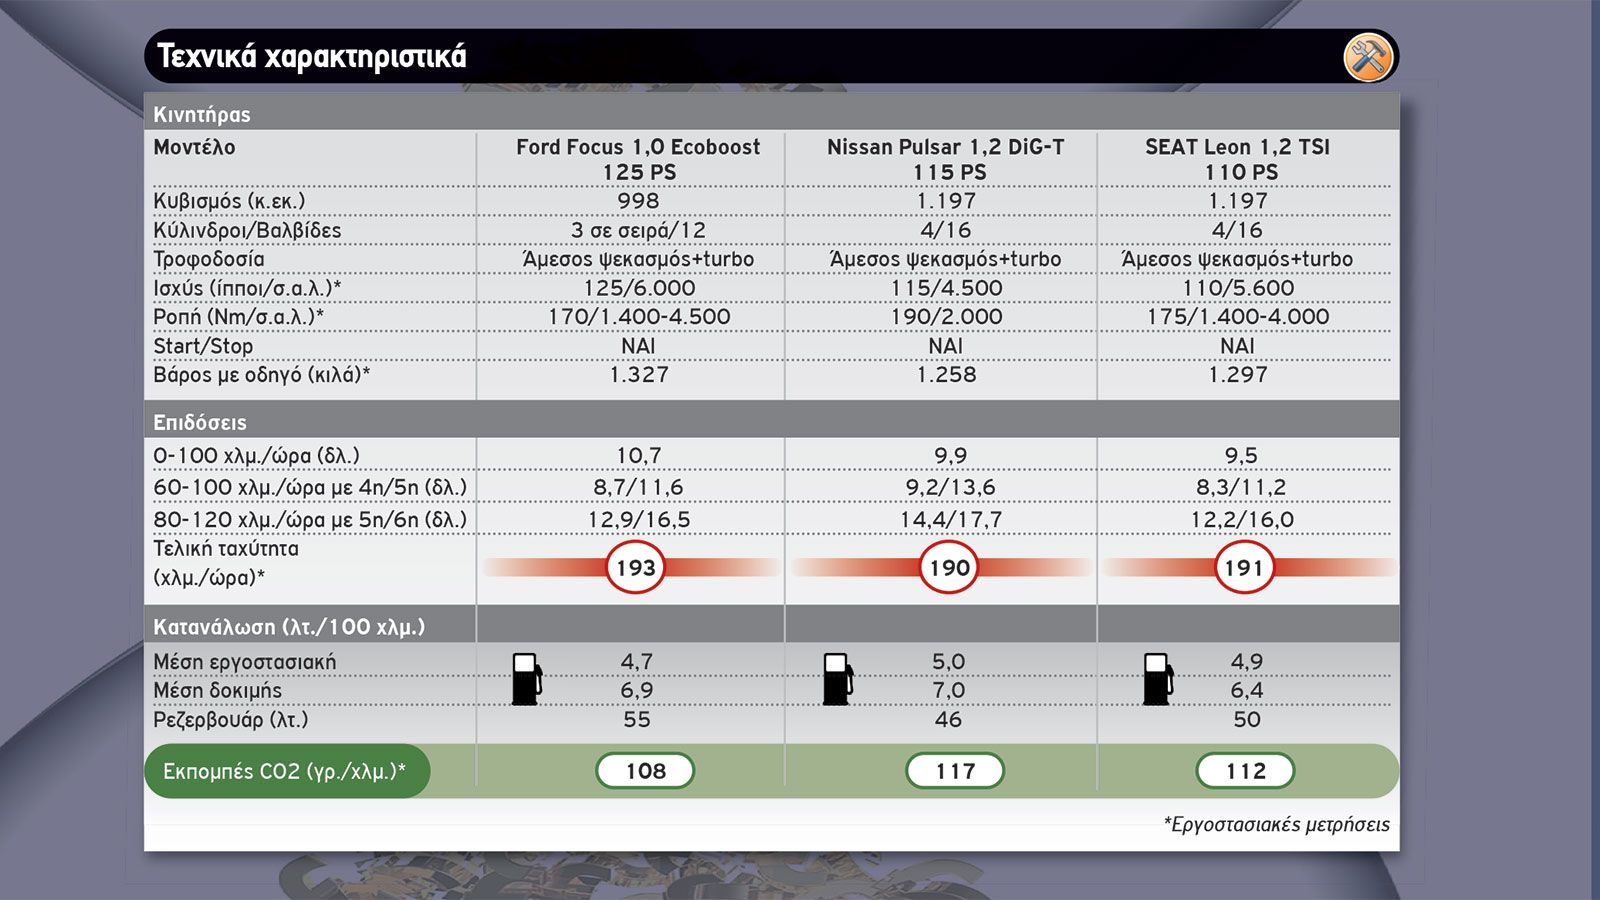This screenshot has height=900, width=1600.
Task: Click the 125/6.000 power value
Action: click(639, 288)
